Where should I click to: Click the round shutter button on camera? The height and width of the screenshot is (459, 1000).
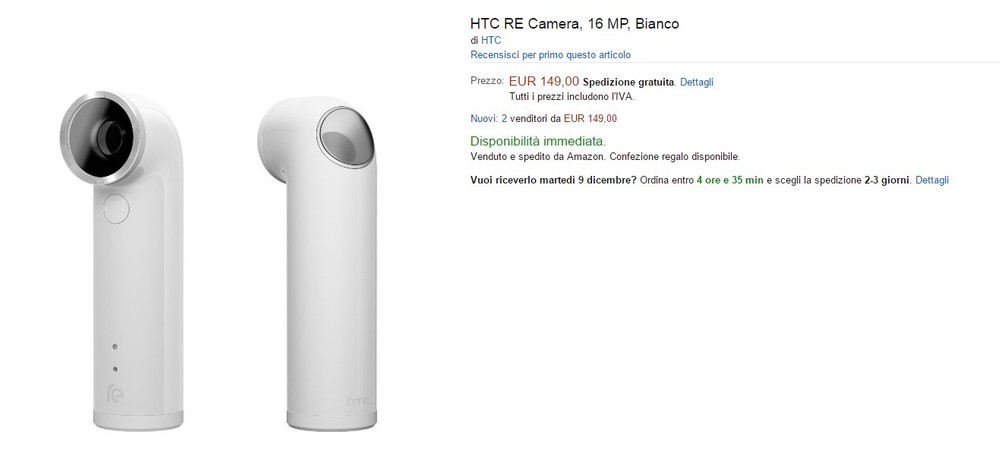coord(116,209)
